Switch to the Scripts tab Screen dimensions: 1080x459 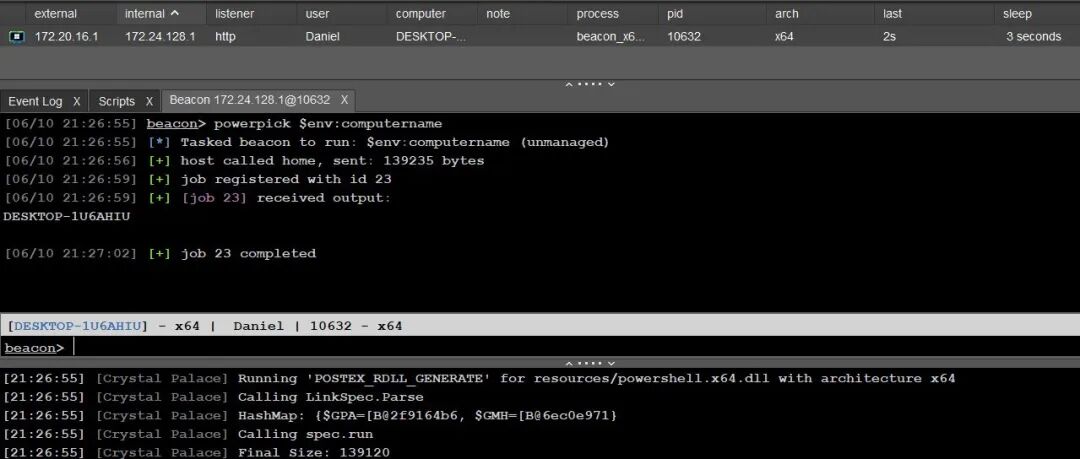(116, 101)
